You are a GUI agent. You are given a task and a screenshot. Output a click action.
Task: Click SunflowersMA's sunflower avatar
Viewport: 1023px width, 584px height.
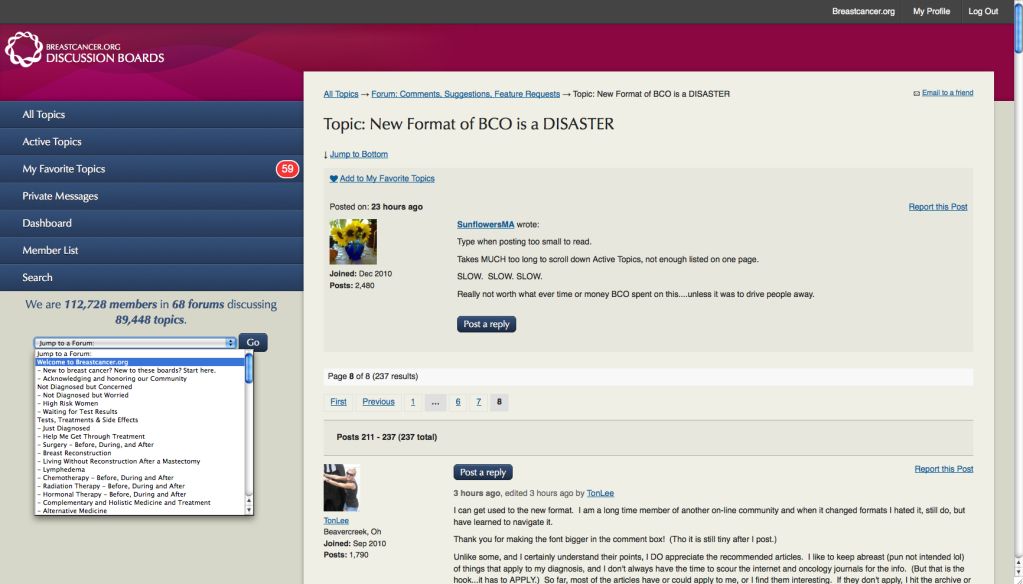(353, 241)
